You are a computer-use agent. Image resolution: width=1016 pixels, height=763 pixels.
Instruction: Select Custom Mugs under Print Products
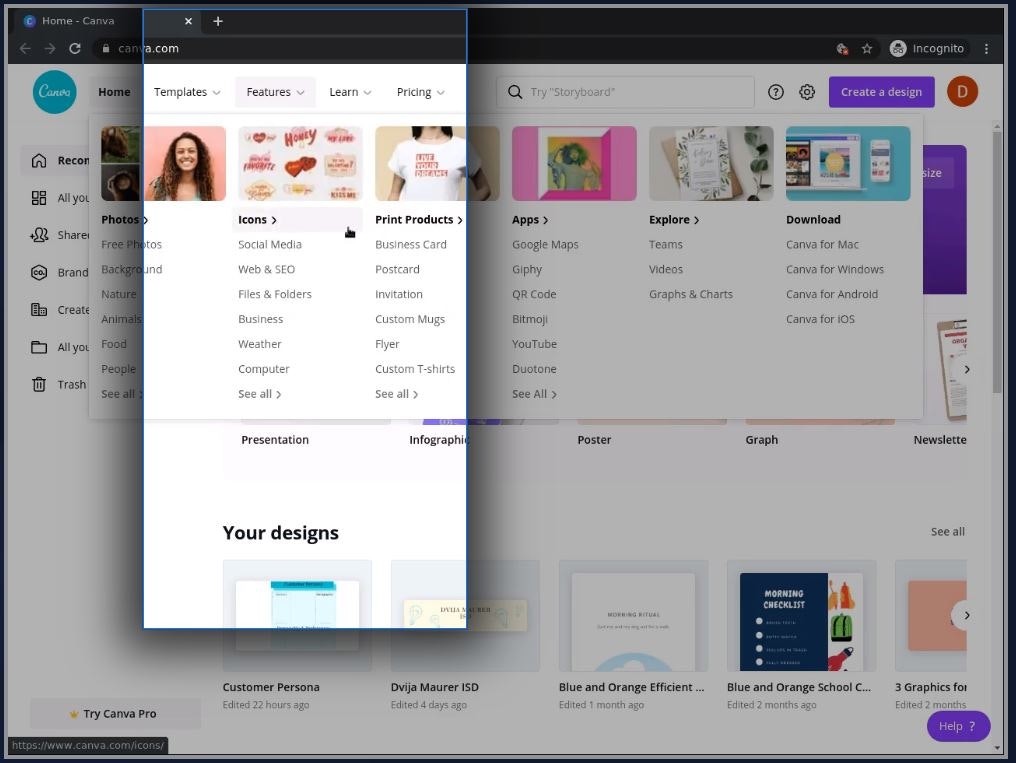[410, 319]
